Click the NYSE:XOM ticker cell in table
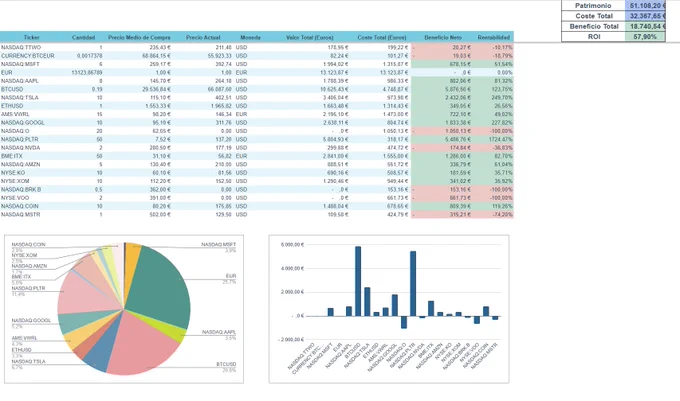The image size is (680, 401). tap(15, 181)
